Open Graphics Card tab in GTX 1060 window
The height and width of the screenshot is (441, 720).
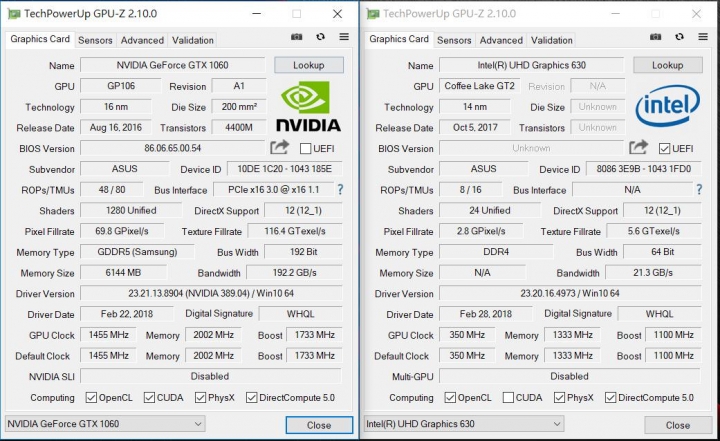[x=40, y=39]
